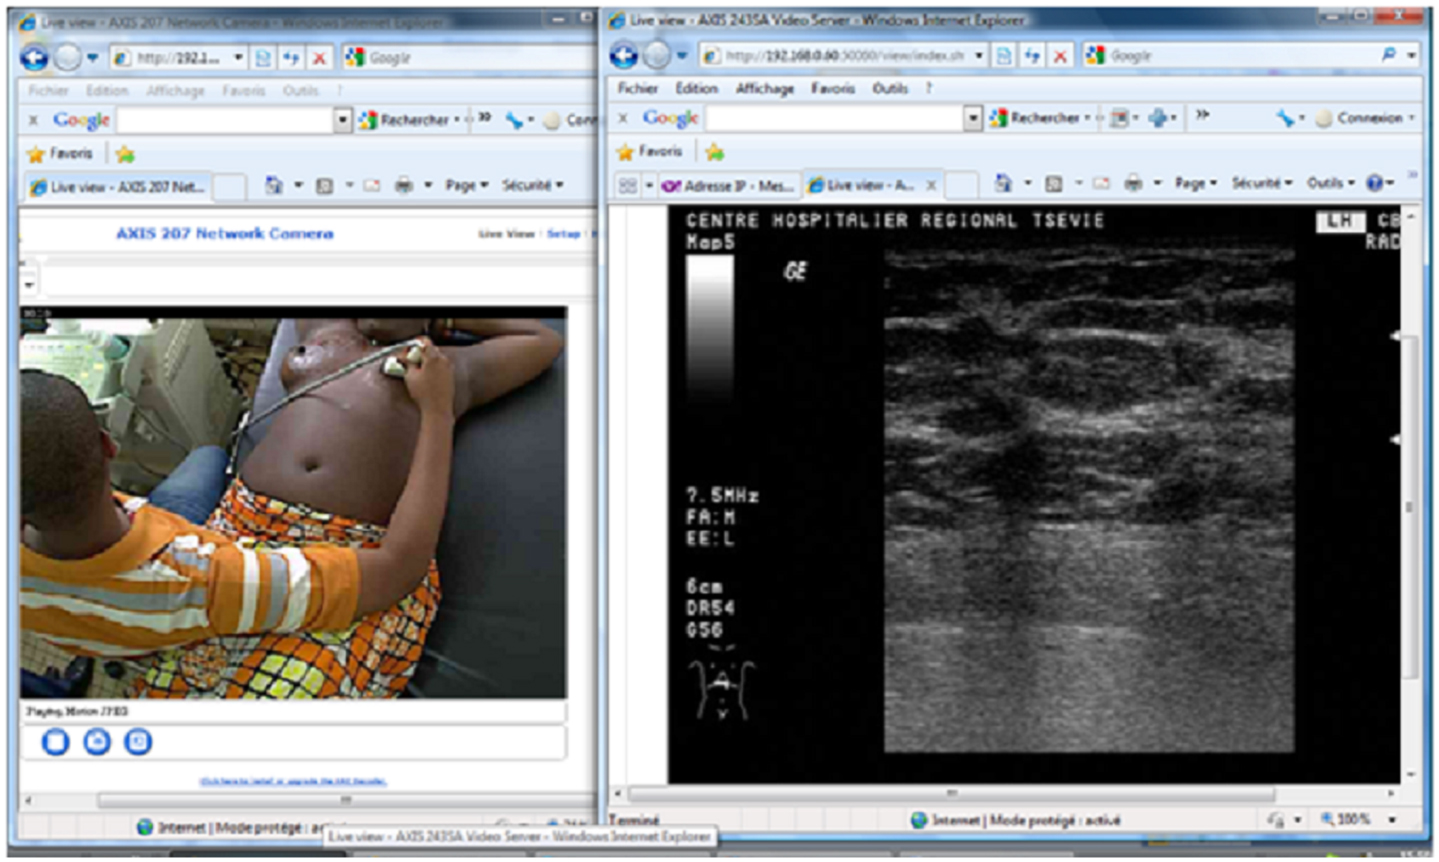1439x862 pixels.
Task: Click Home icon in AXIS 207 command bar
Action: tap(273, 185)
